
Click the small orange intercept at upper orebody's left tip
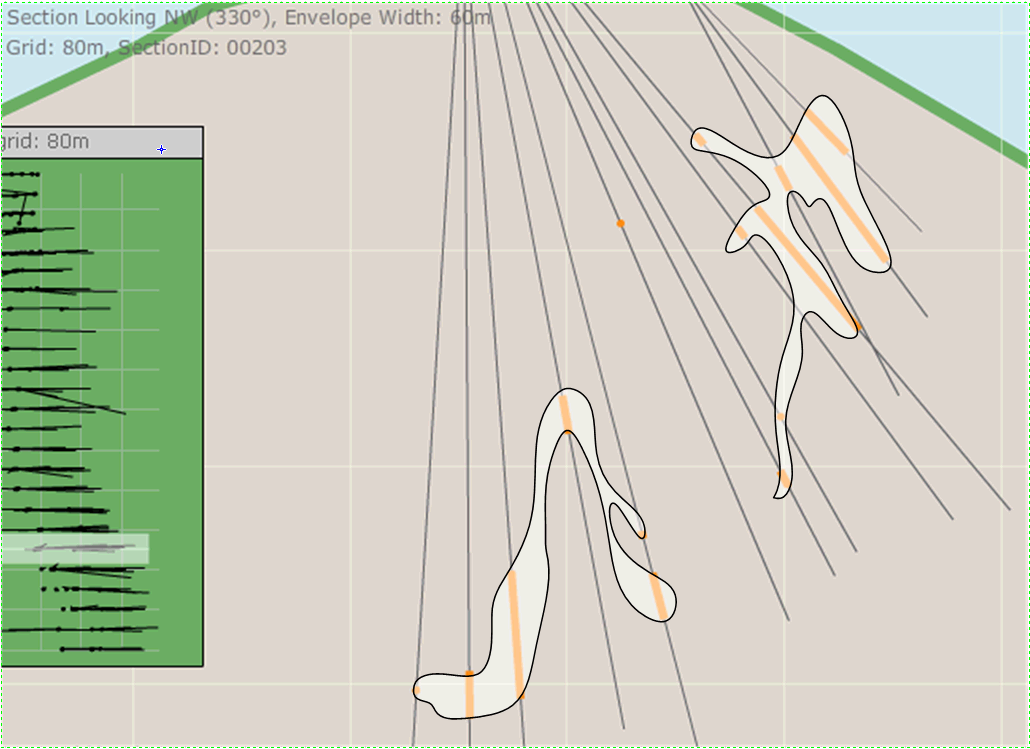click(700, 140)
